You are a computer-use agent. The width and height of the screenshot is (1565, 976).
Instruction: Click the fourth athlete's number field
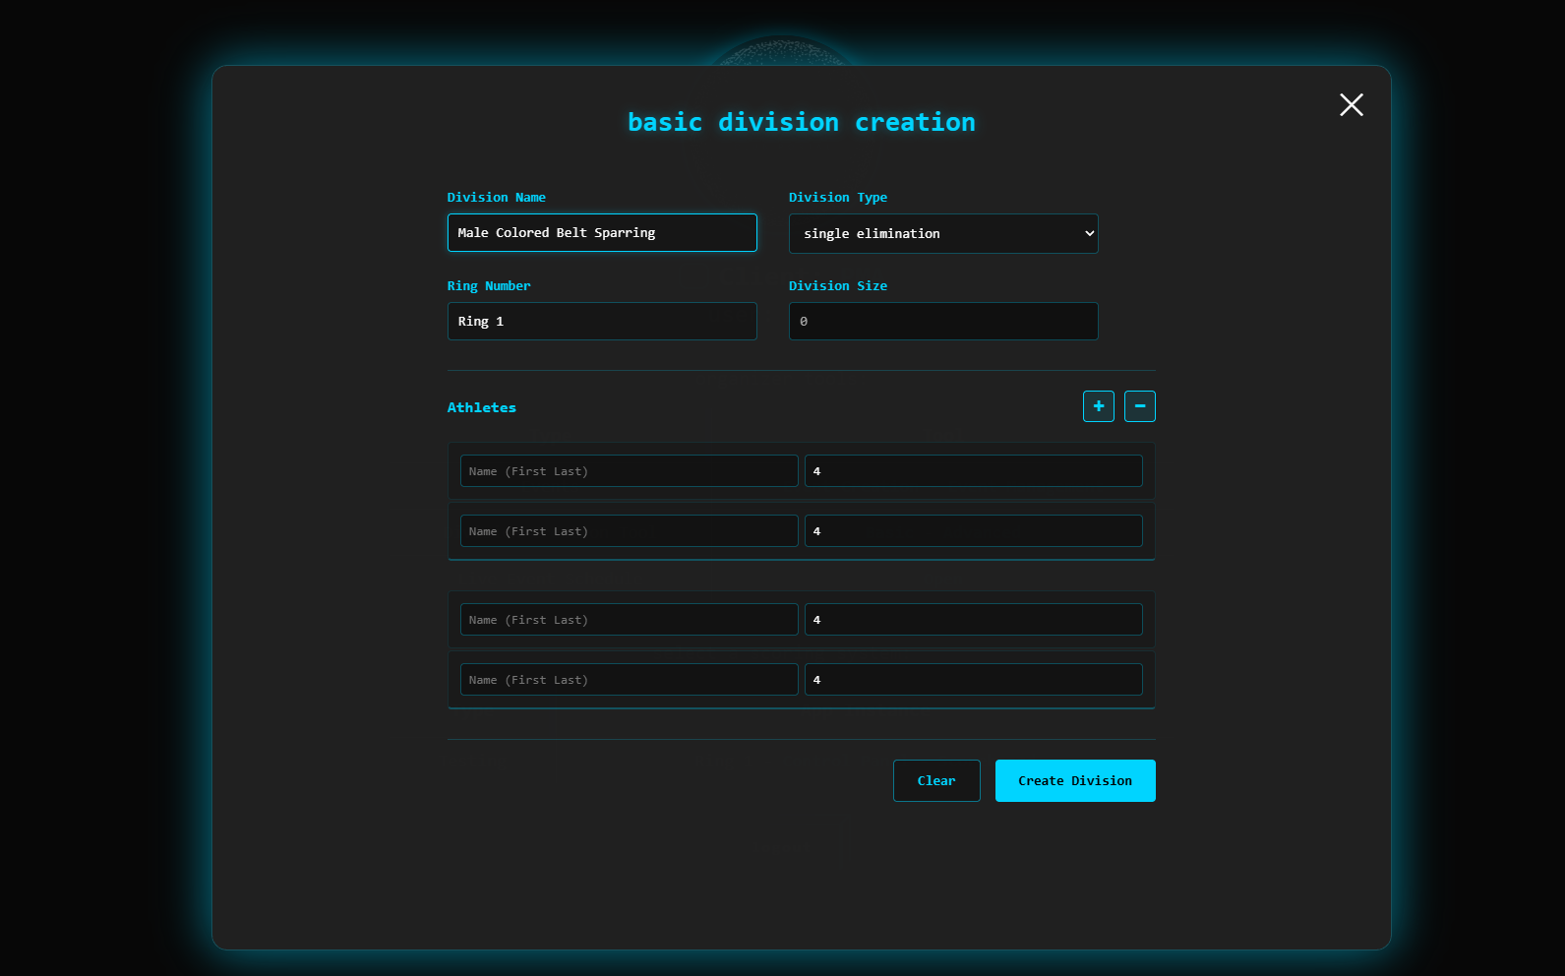[973, 680]
